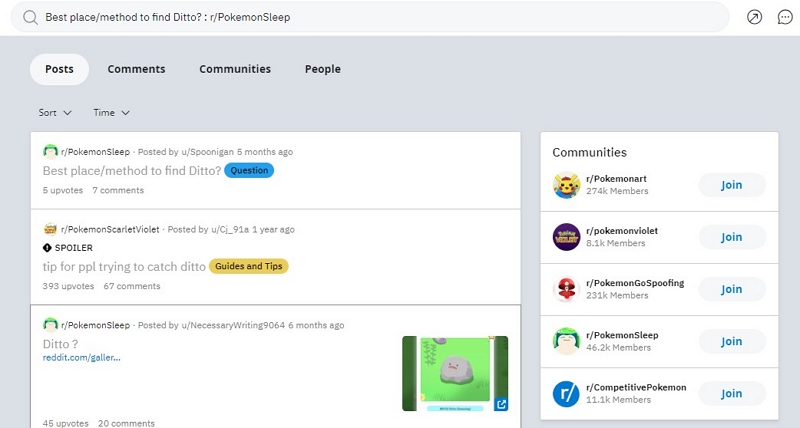Open user u/Cj_91a profile
Image resolution: width=800 pixels, height=428 pixels.
(230, 230)
